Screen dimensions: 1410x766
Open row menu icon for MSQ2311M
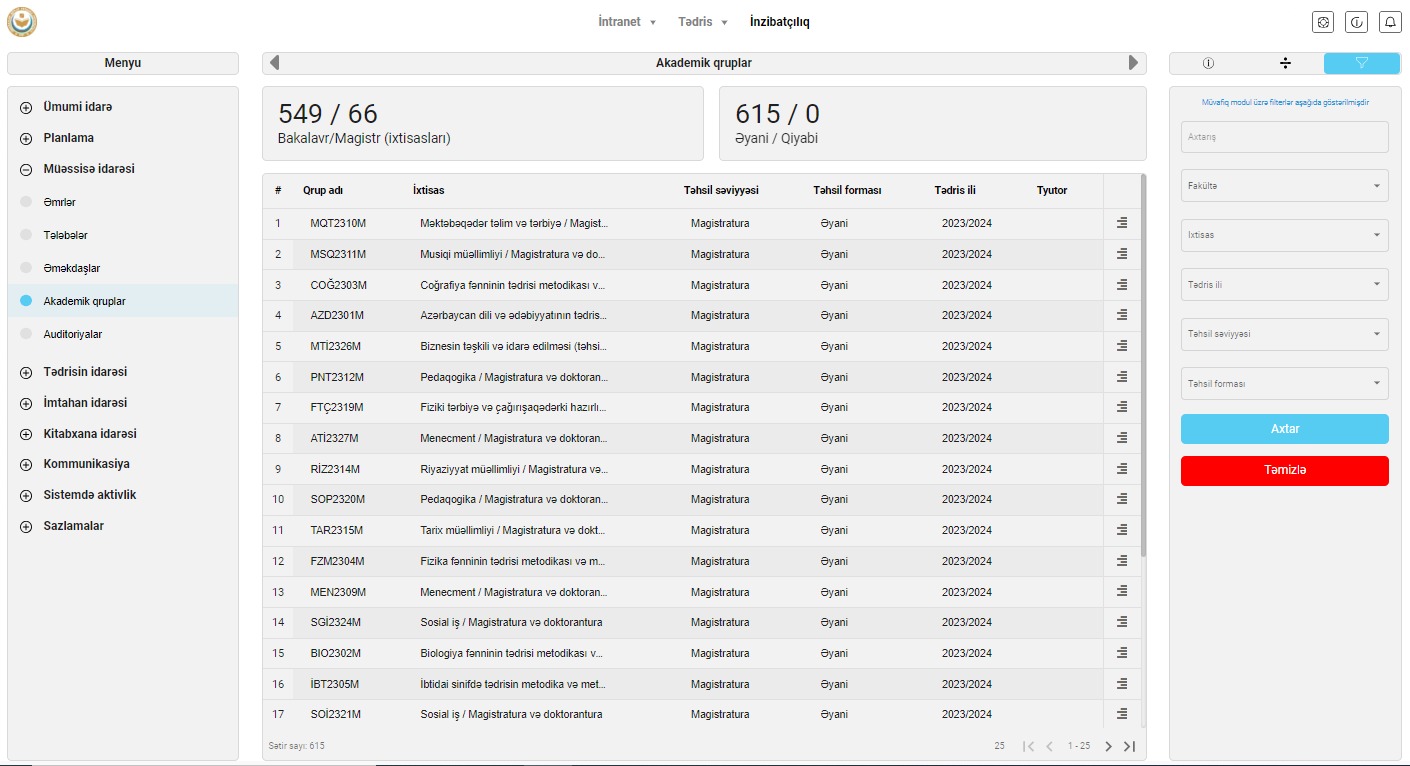(1122, 254)
